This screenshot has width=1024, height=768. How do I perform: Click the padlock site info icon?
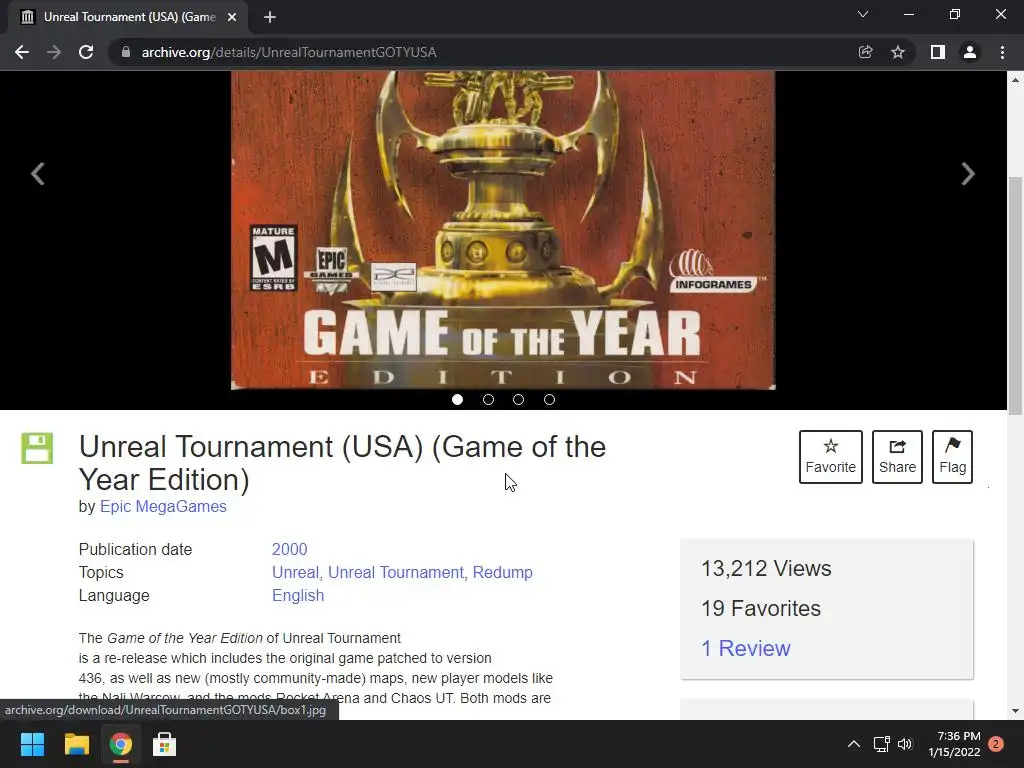(x=125, y=52)
